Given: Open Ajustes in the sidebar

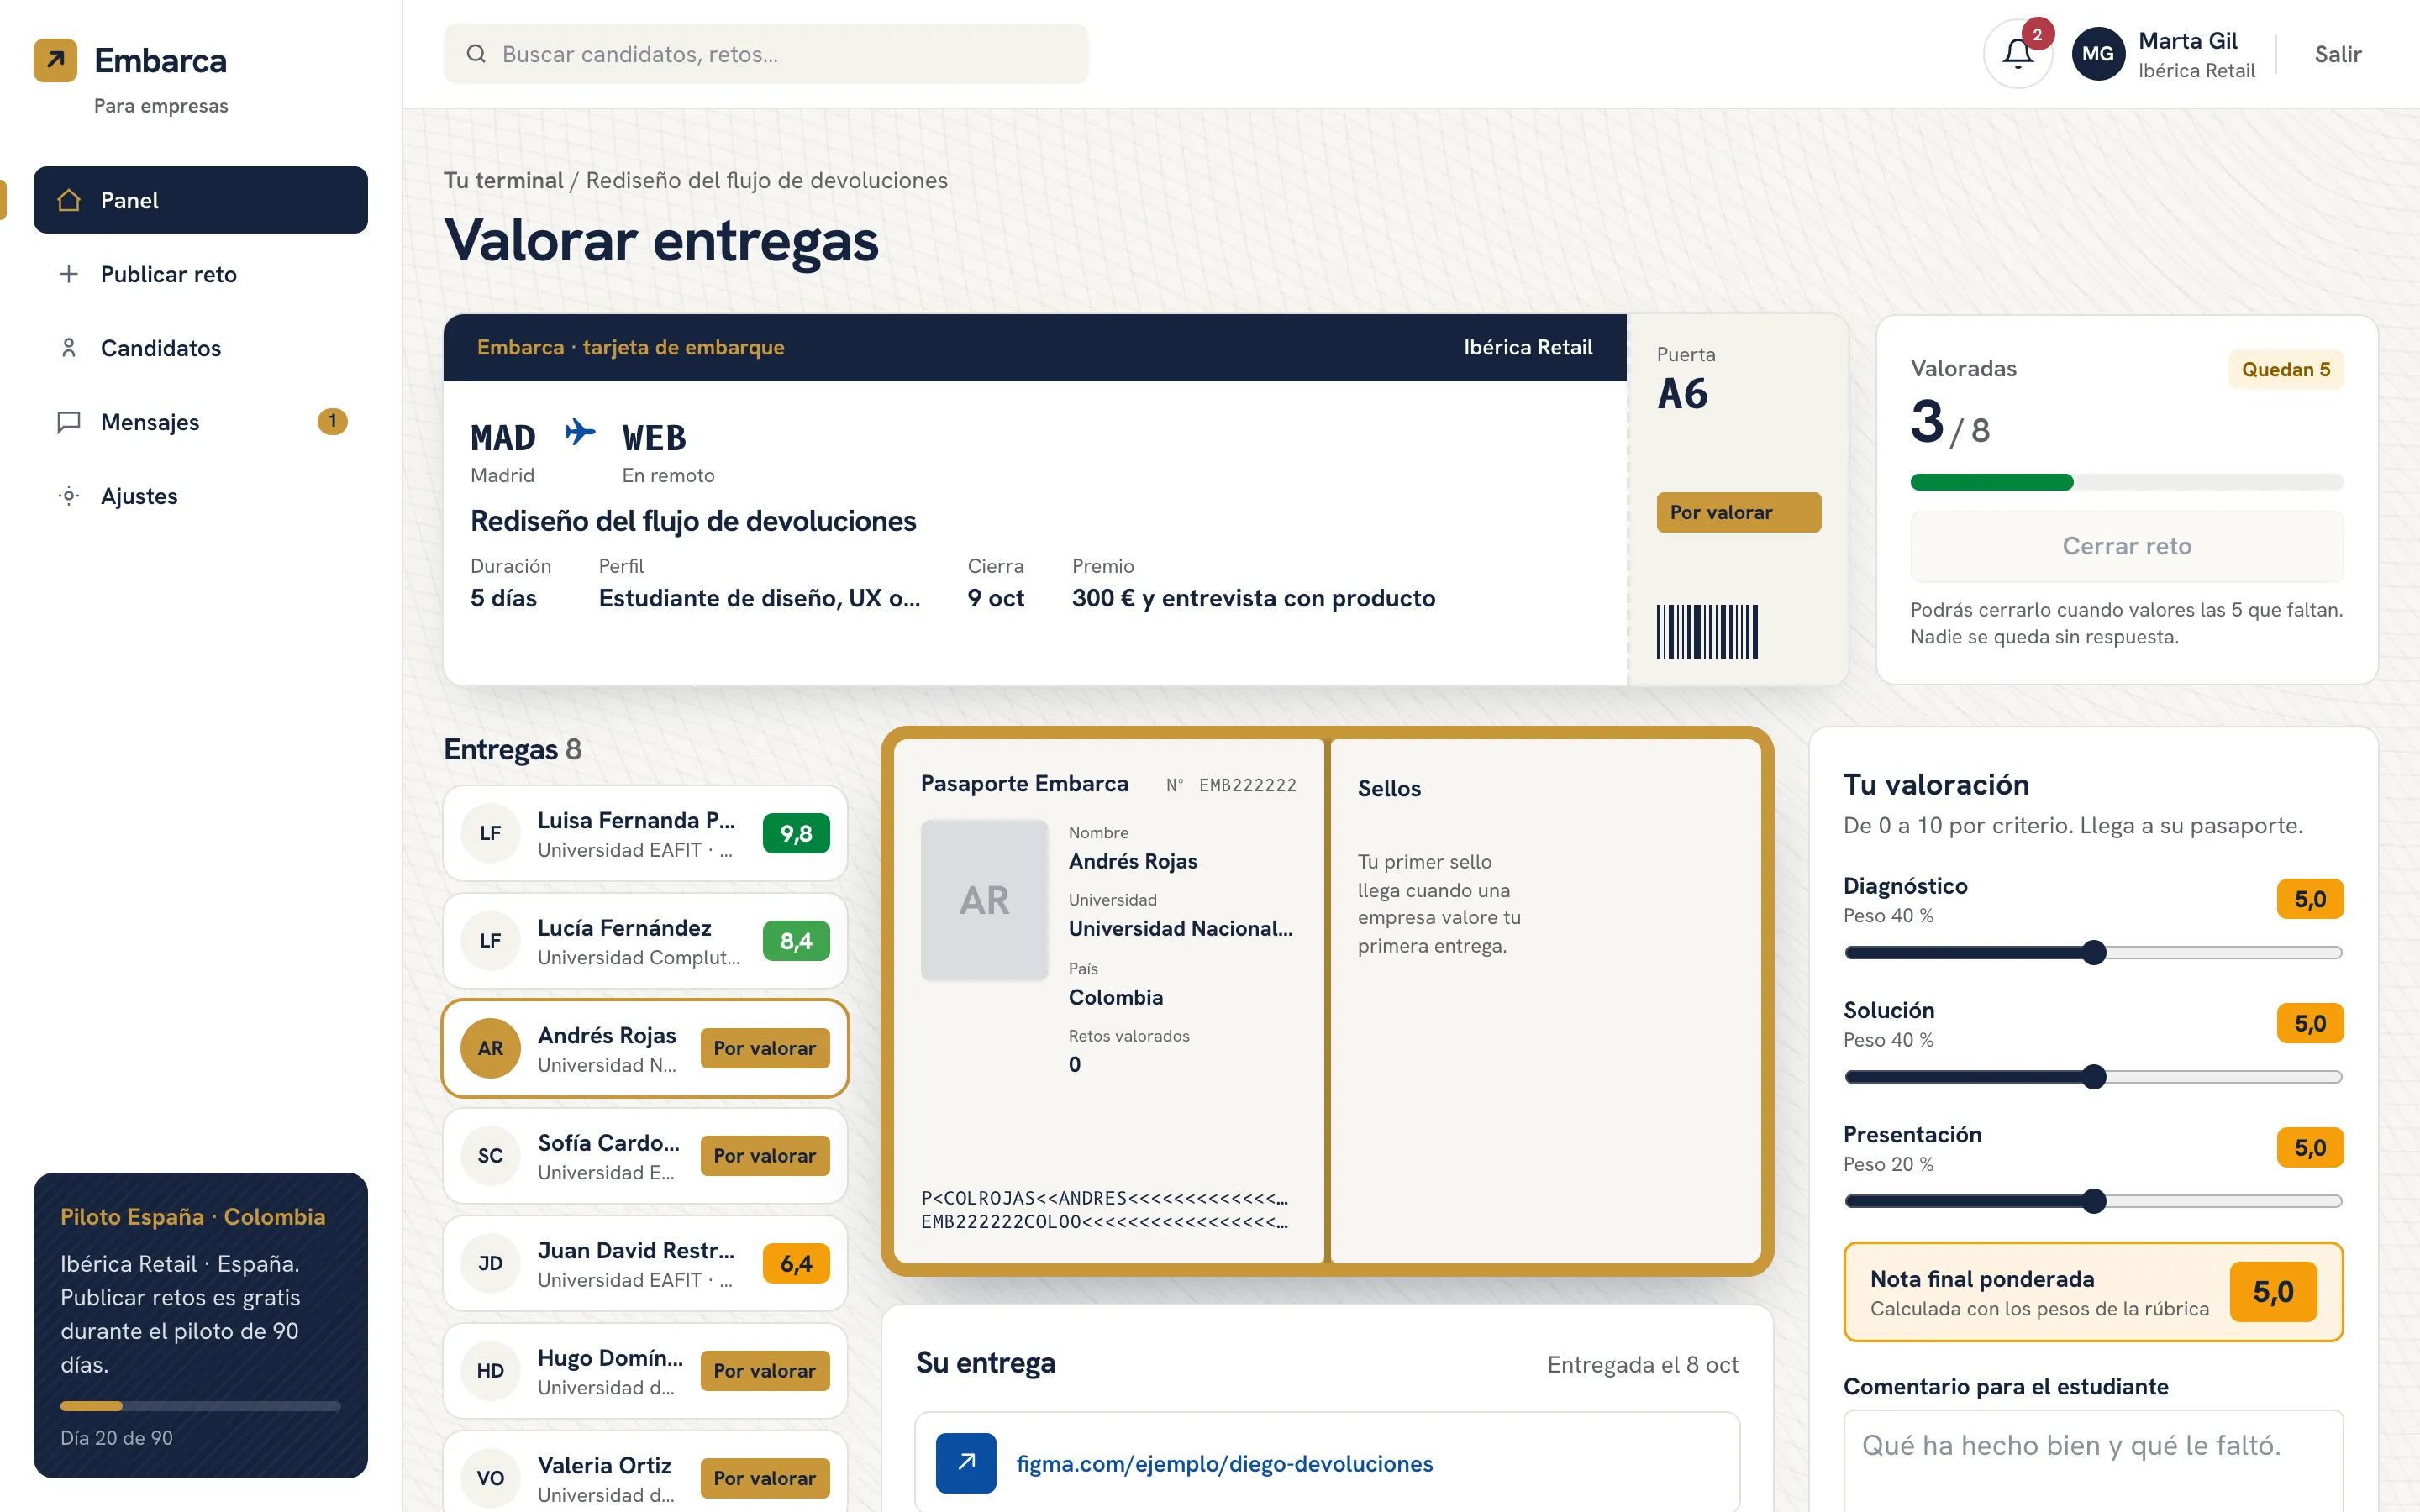Looking at the screenshot, I should pos(201,496).
